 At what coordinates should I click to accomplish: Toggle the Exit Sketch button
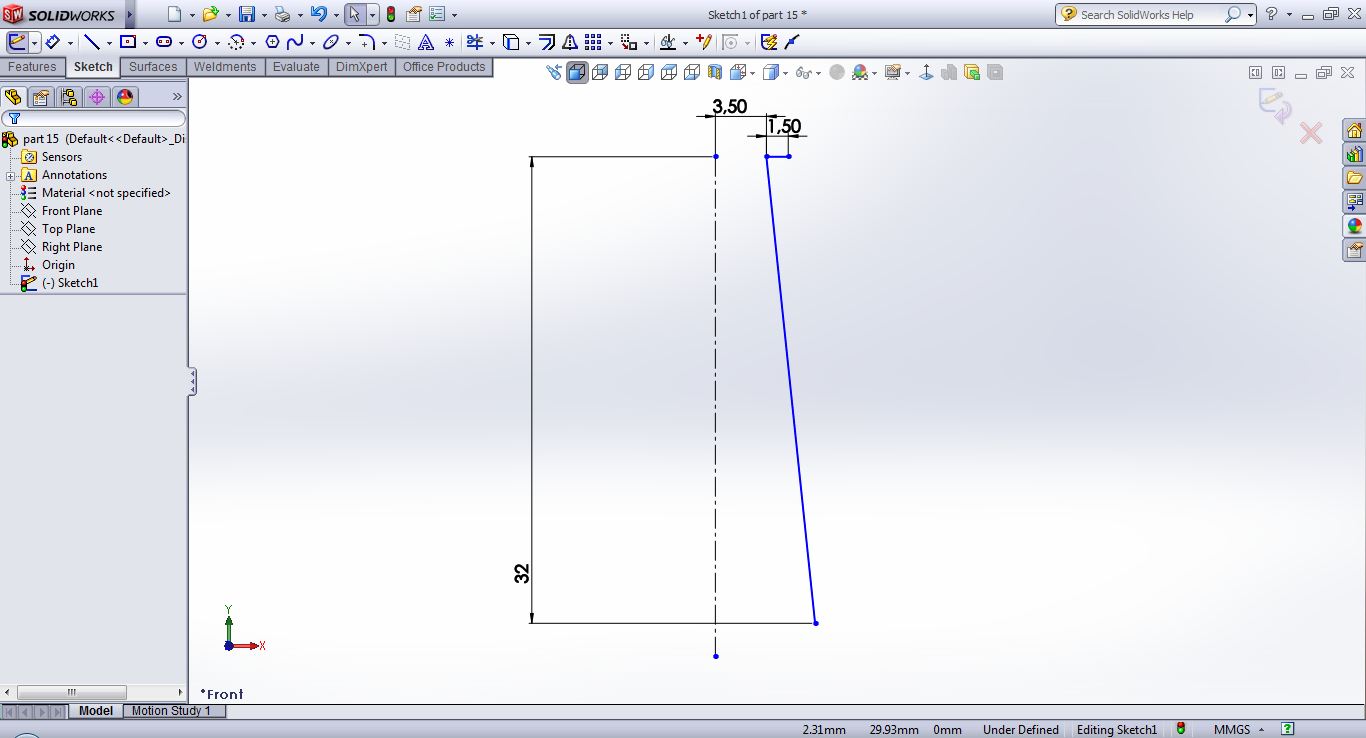pos(17,42)
